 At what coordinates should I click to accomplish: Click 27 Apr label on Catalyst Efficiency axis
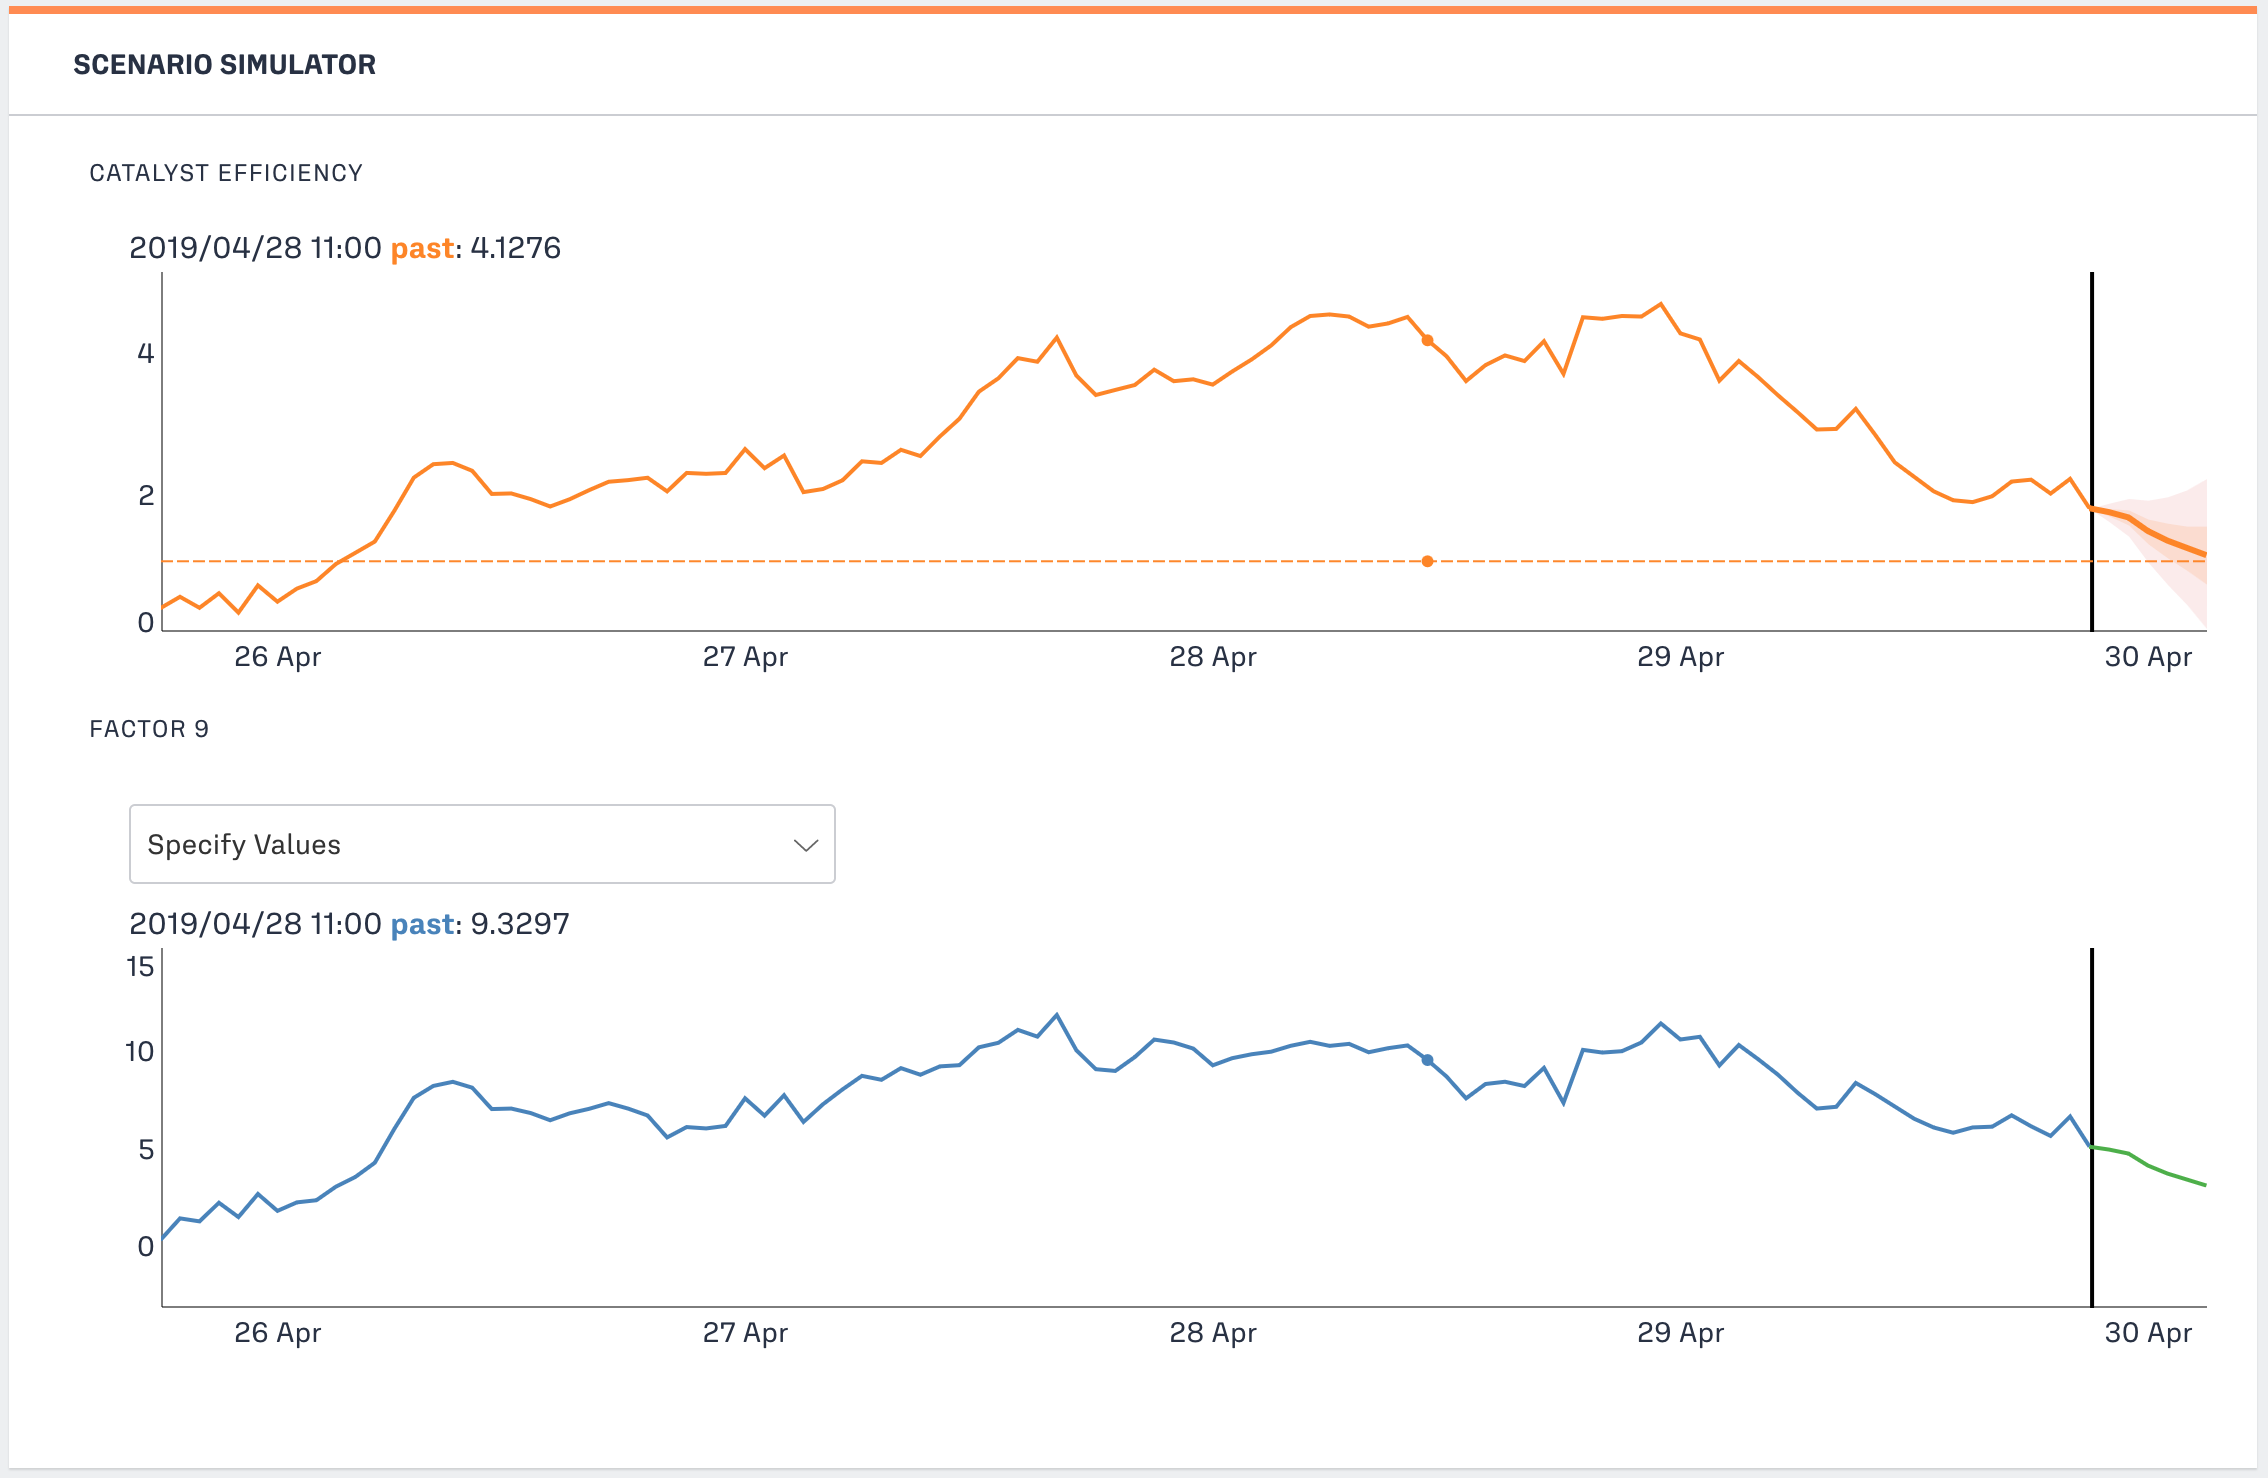[745, 657]
